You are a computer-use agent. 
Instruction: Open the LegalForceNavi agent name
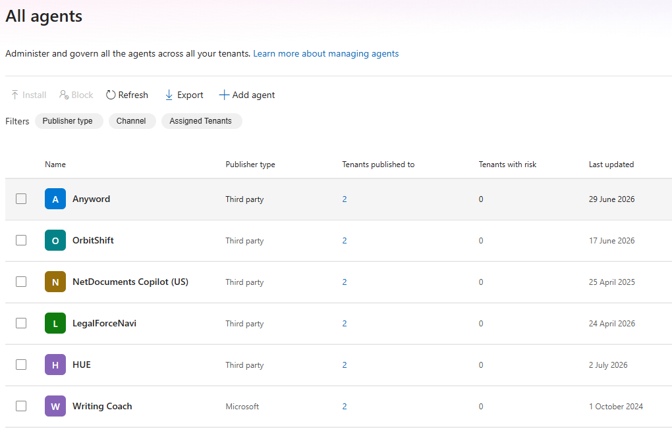[104, 323]
